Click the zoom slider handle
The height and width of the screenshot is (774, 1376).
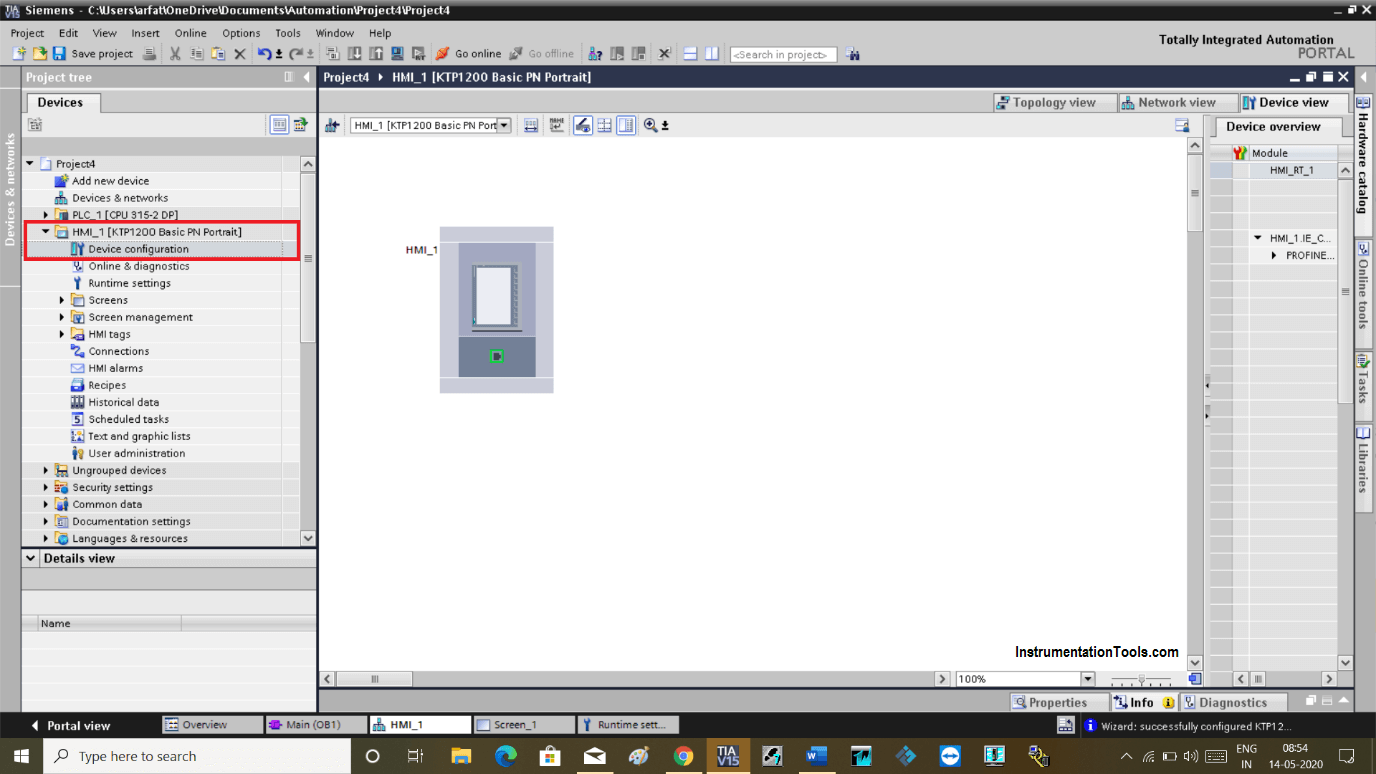1141,679
